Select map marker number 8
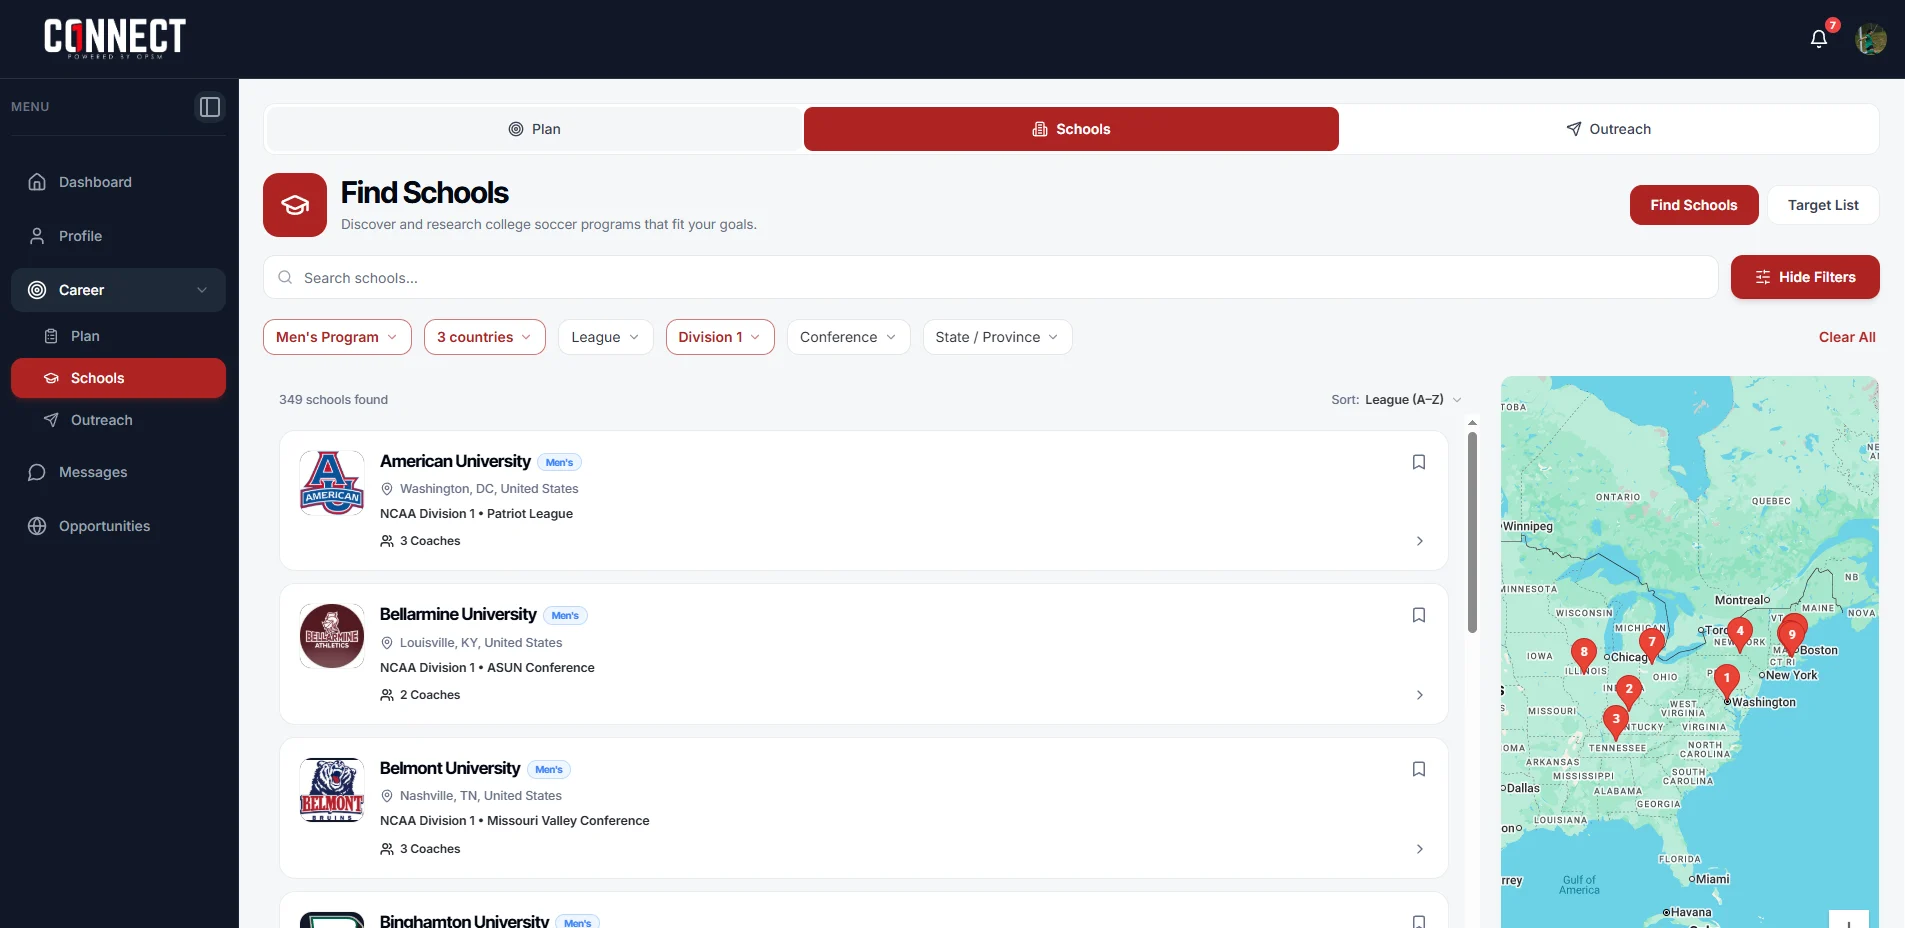Image resolution: width=1905 pixels, height=928 pixels. 1584,654
